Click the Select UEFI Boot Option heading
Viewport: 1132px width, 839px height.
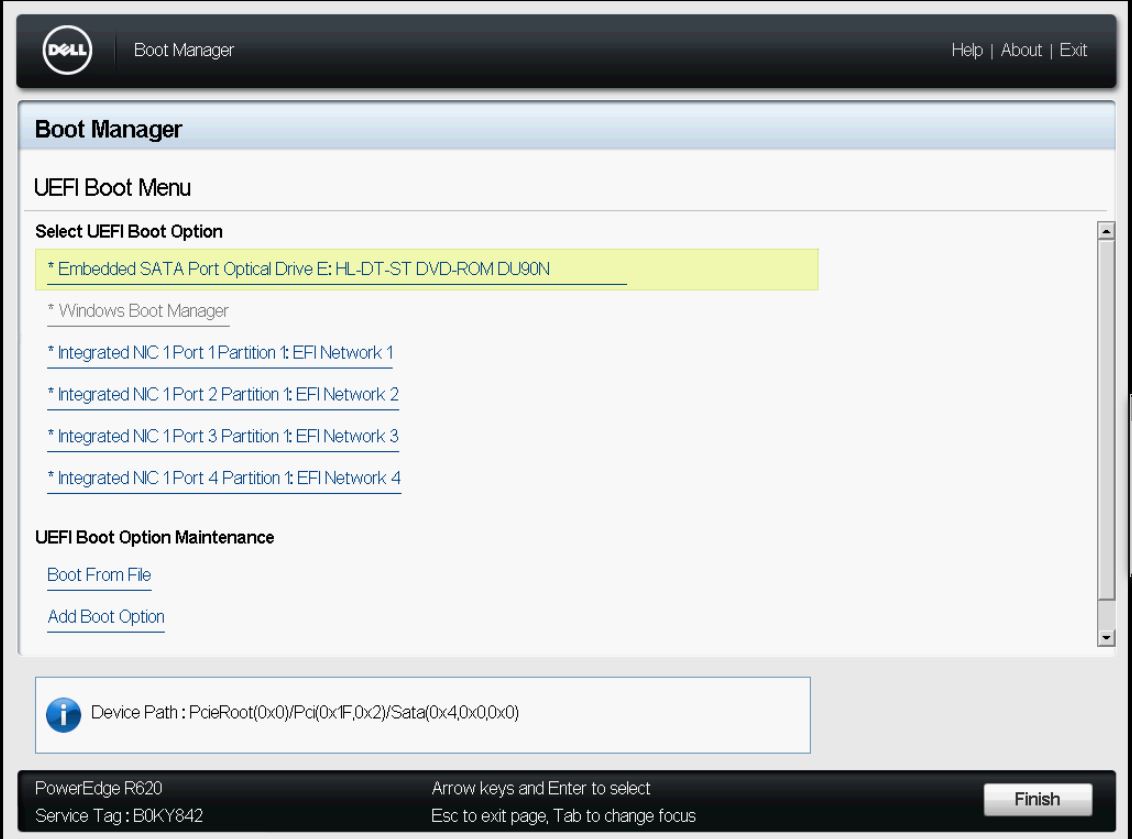pyautogui.click(x=129, y=232)
